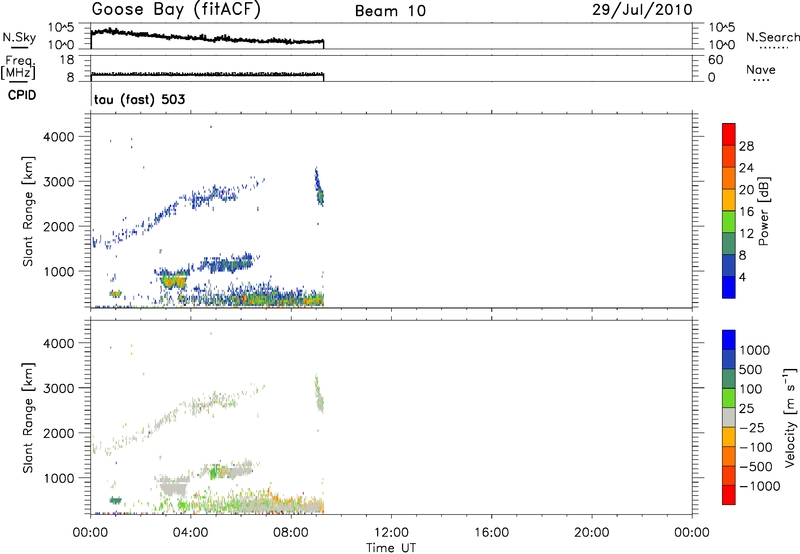Click the '04:00' time axis tick label
Image resolution: width=800 pixels, height=554 pixels.
click(191, 533)
